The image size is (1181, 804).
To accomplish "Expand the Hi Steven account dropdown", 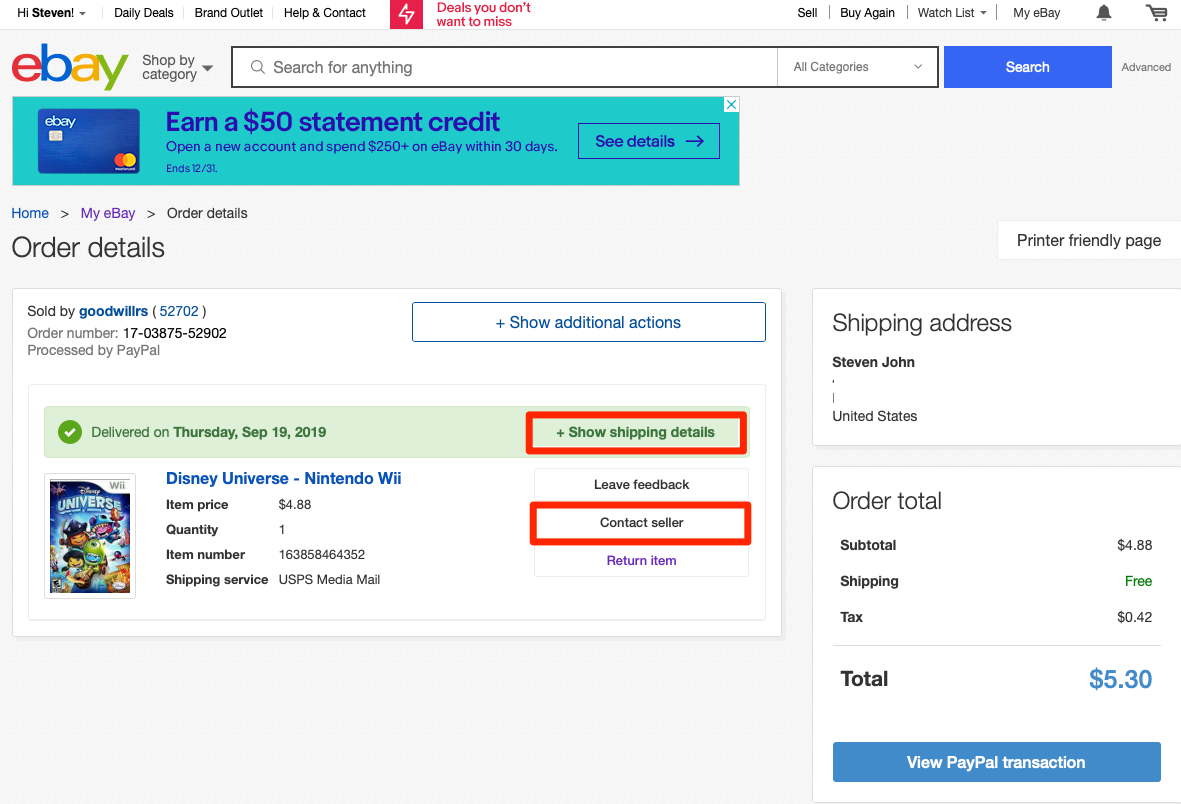I will [x=51, y=13].
